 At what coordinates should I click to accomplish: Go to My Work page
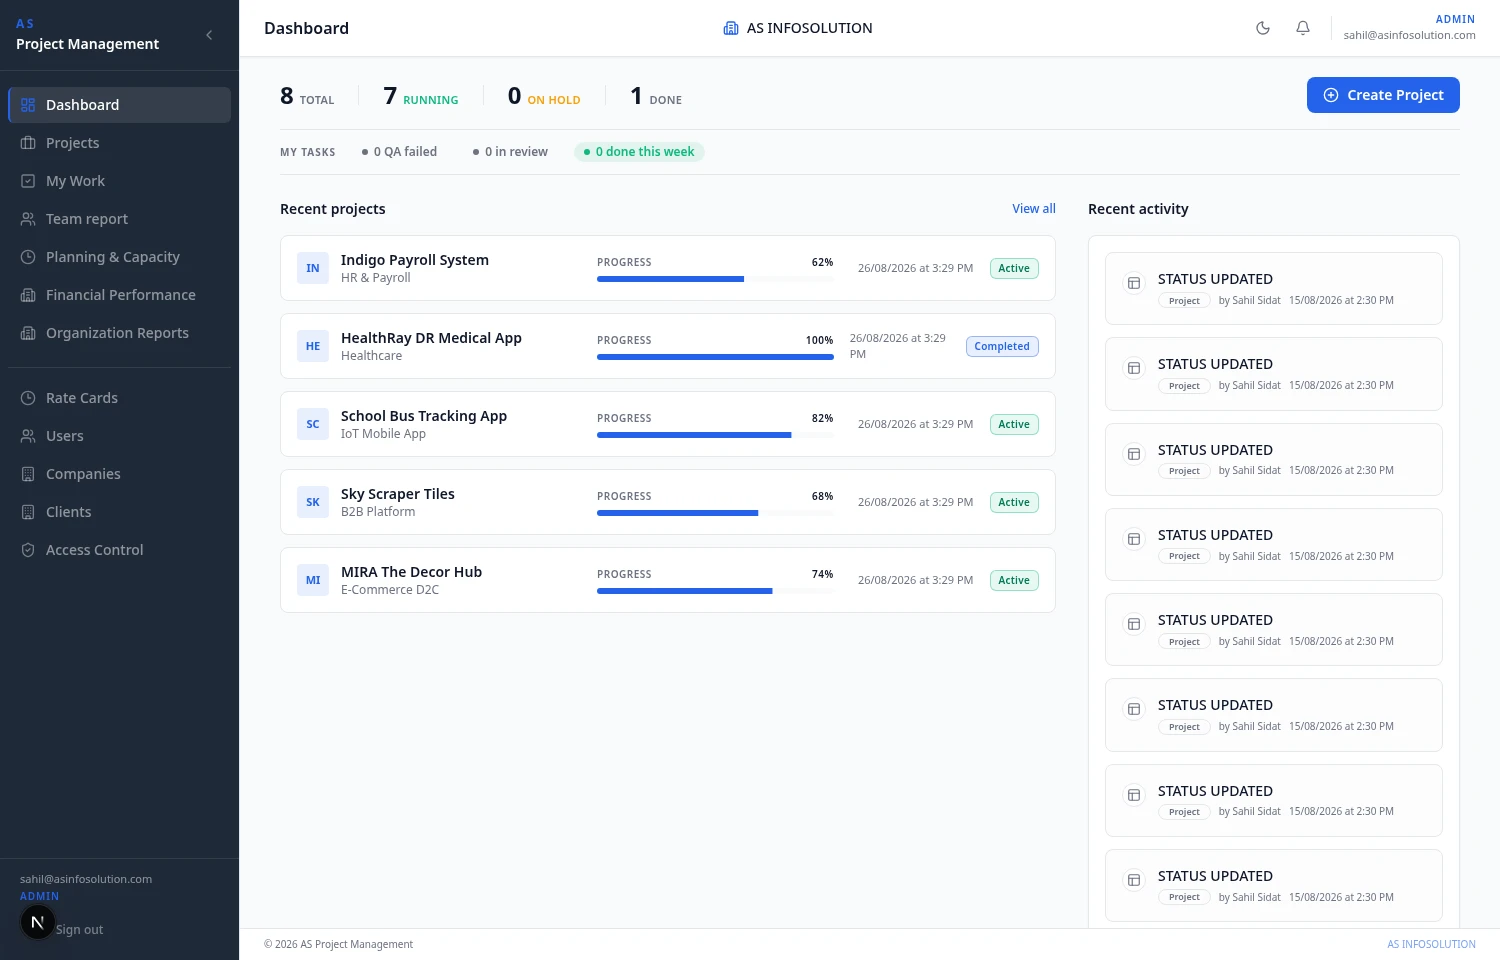(x=119, y=181)
